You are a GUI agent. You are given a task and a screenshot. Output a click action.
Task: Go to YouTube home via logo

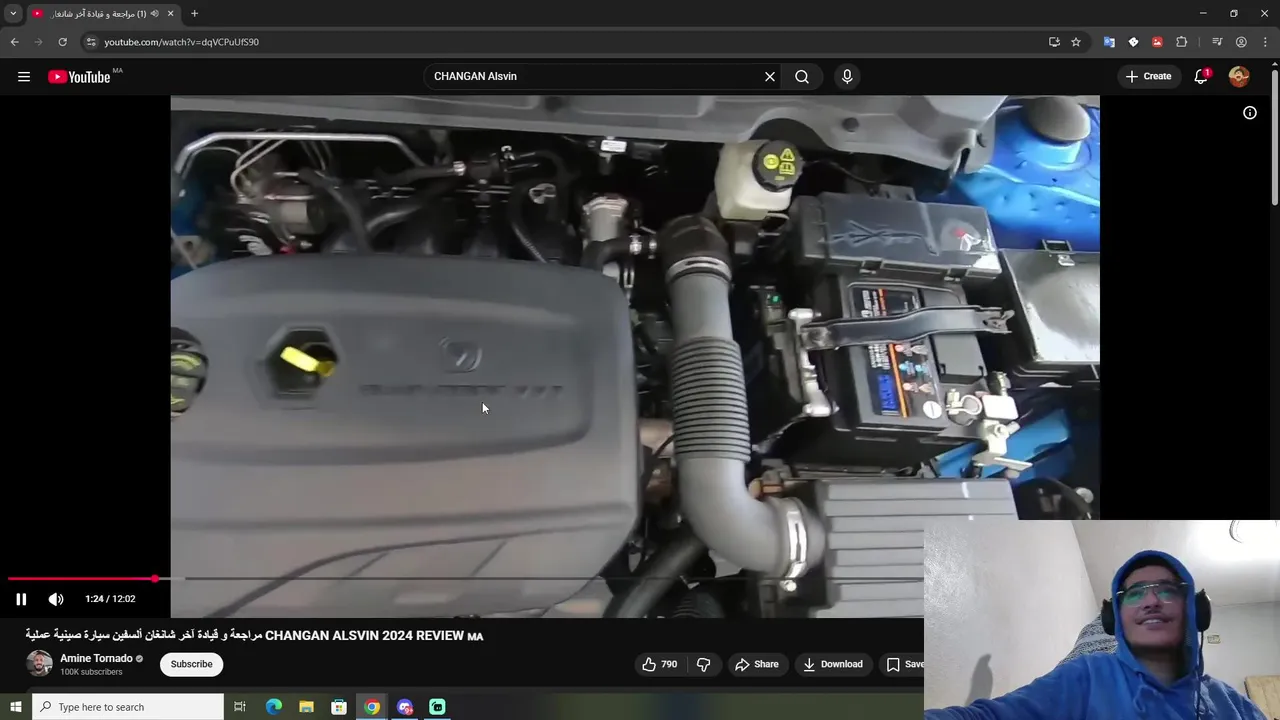click(79, 77)
